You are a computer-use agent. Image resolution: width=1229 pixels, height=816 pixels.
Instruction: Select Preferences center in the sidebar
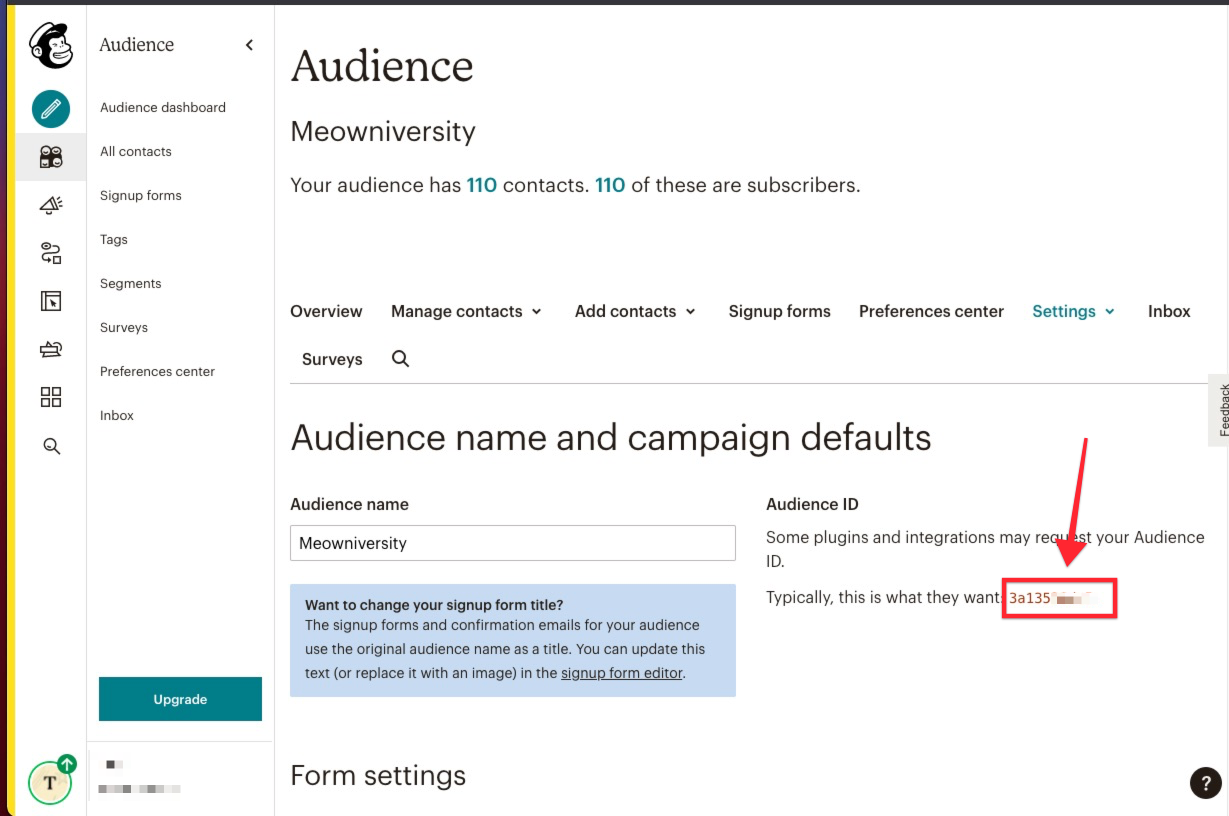[158, 371]
